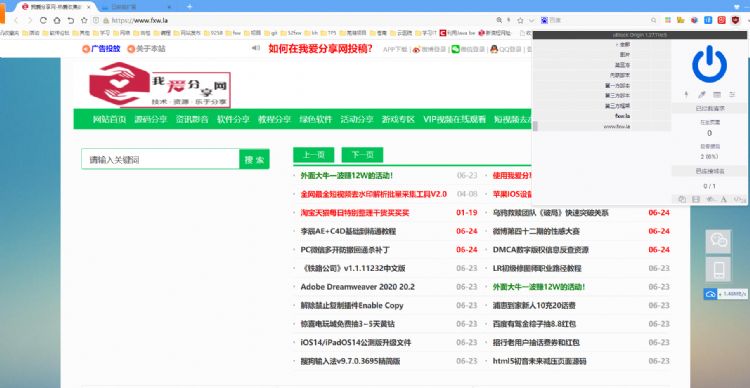750x388 pixels.
Task: Click the green 搜索 search button
Action: point(254,160)
